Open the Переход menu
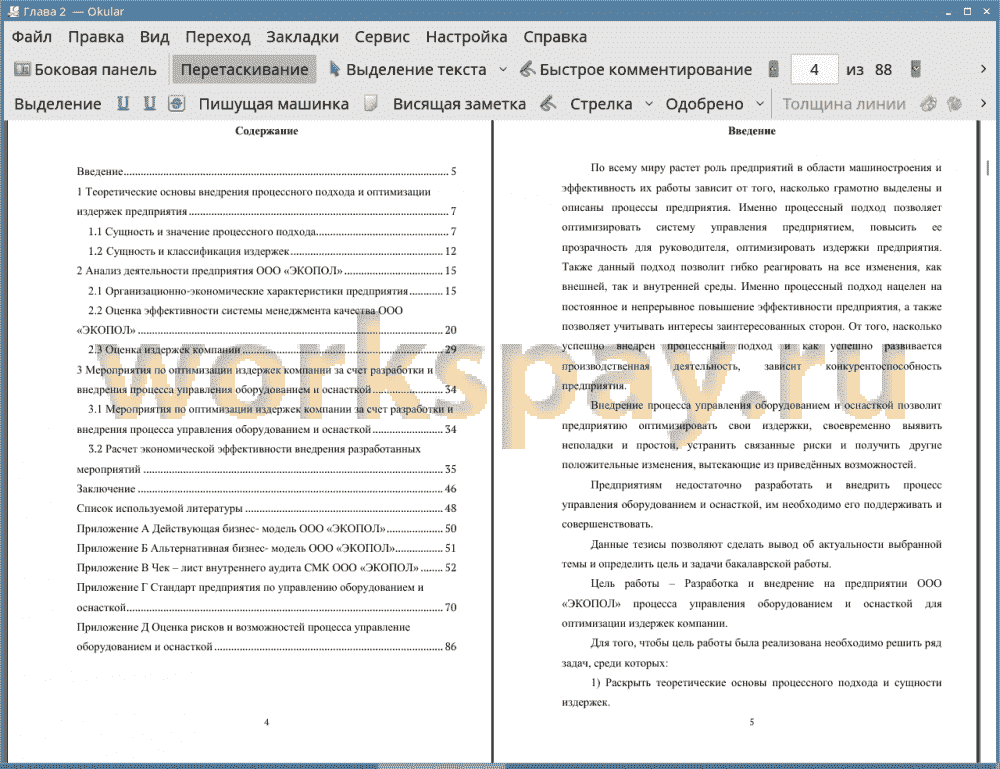This screenshot has width=1000, height=769. click(217, 37)
